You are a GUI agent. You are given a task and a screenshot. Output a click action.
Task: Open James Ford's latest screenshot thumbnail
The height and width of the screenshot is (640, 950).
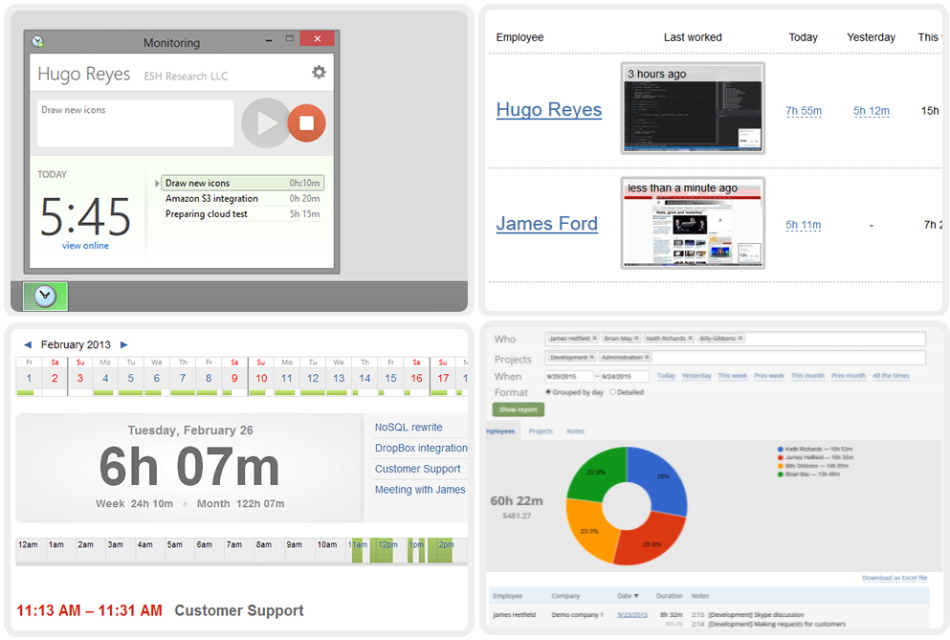point(693,223)
